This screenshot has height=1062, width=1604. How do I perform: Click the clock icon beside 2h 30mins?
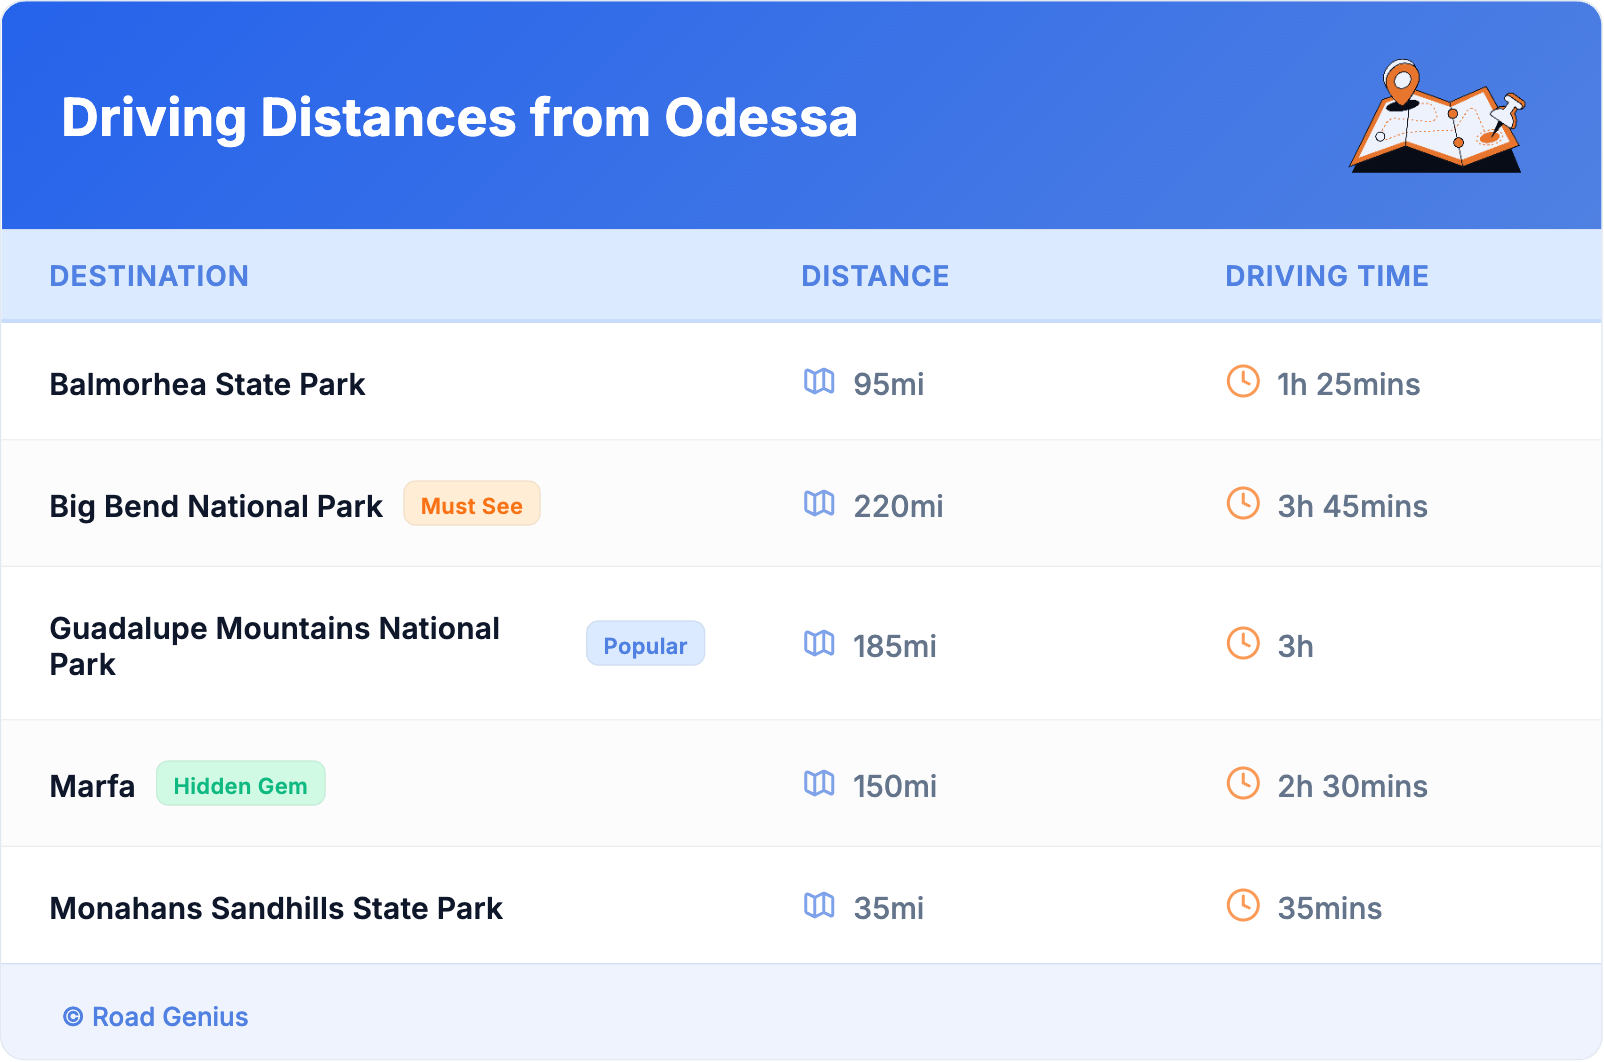[x=1243, y=784]
